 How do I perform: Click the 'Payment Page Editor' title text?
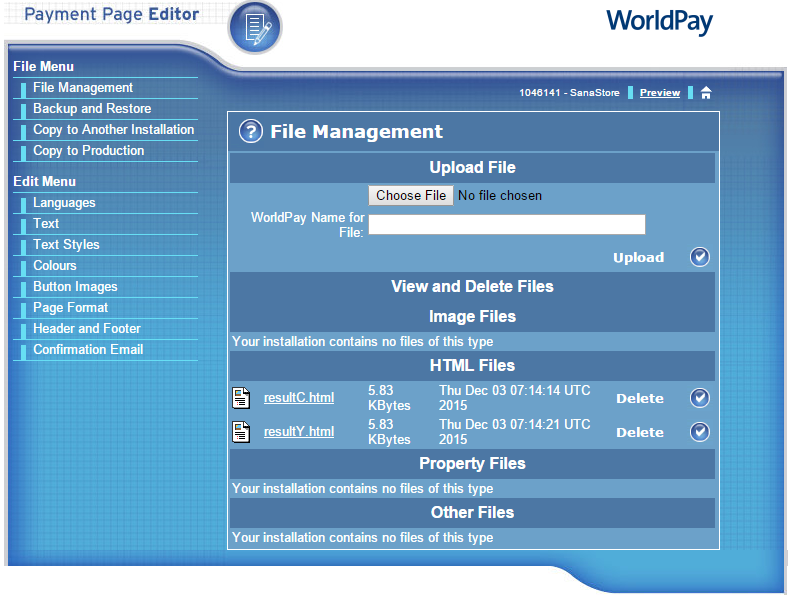(x=112, y=14)
